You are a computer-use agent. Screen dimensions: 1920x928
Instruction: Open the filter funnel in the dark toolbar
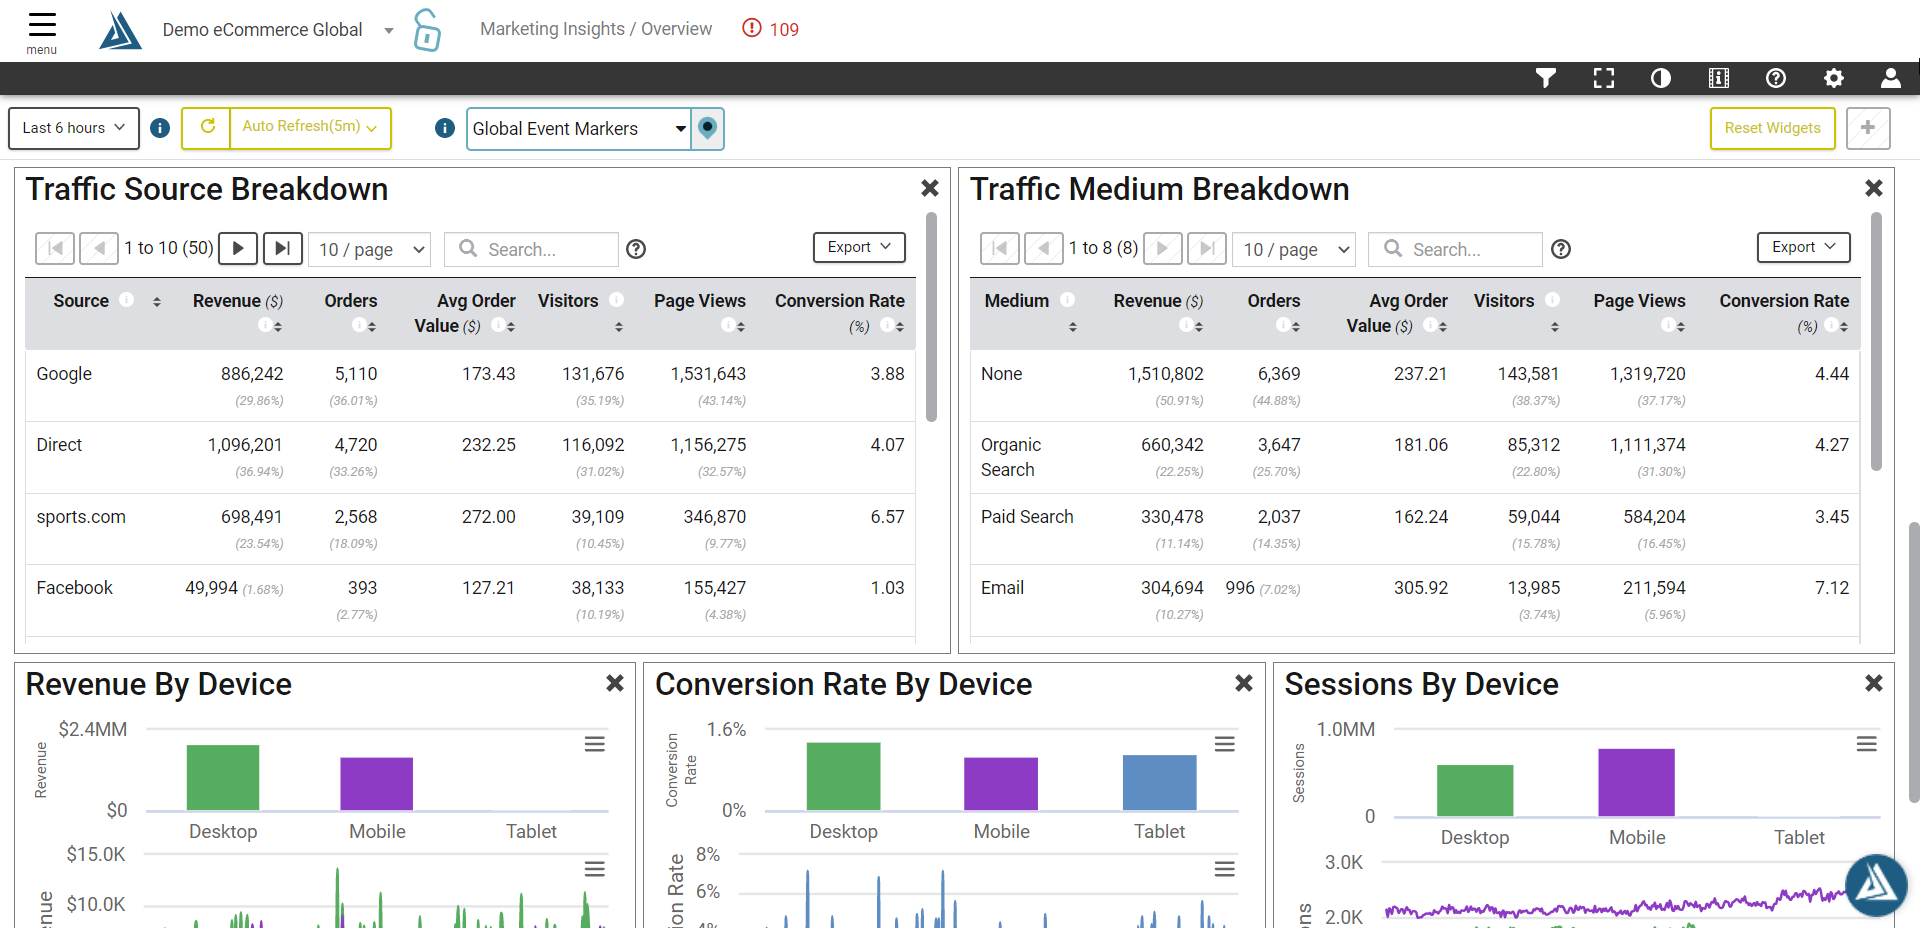[1546, 78]
